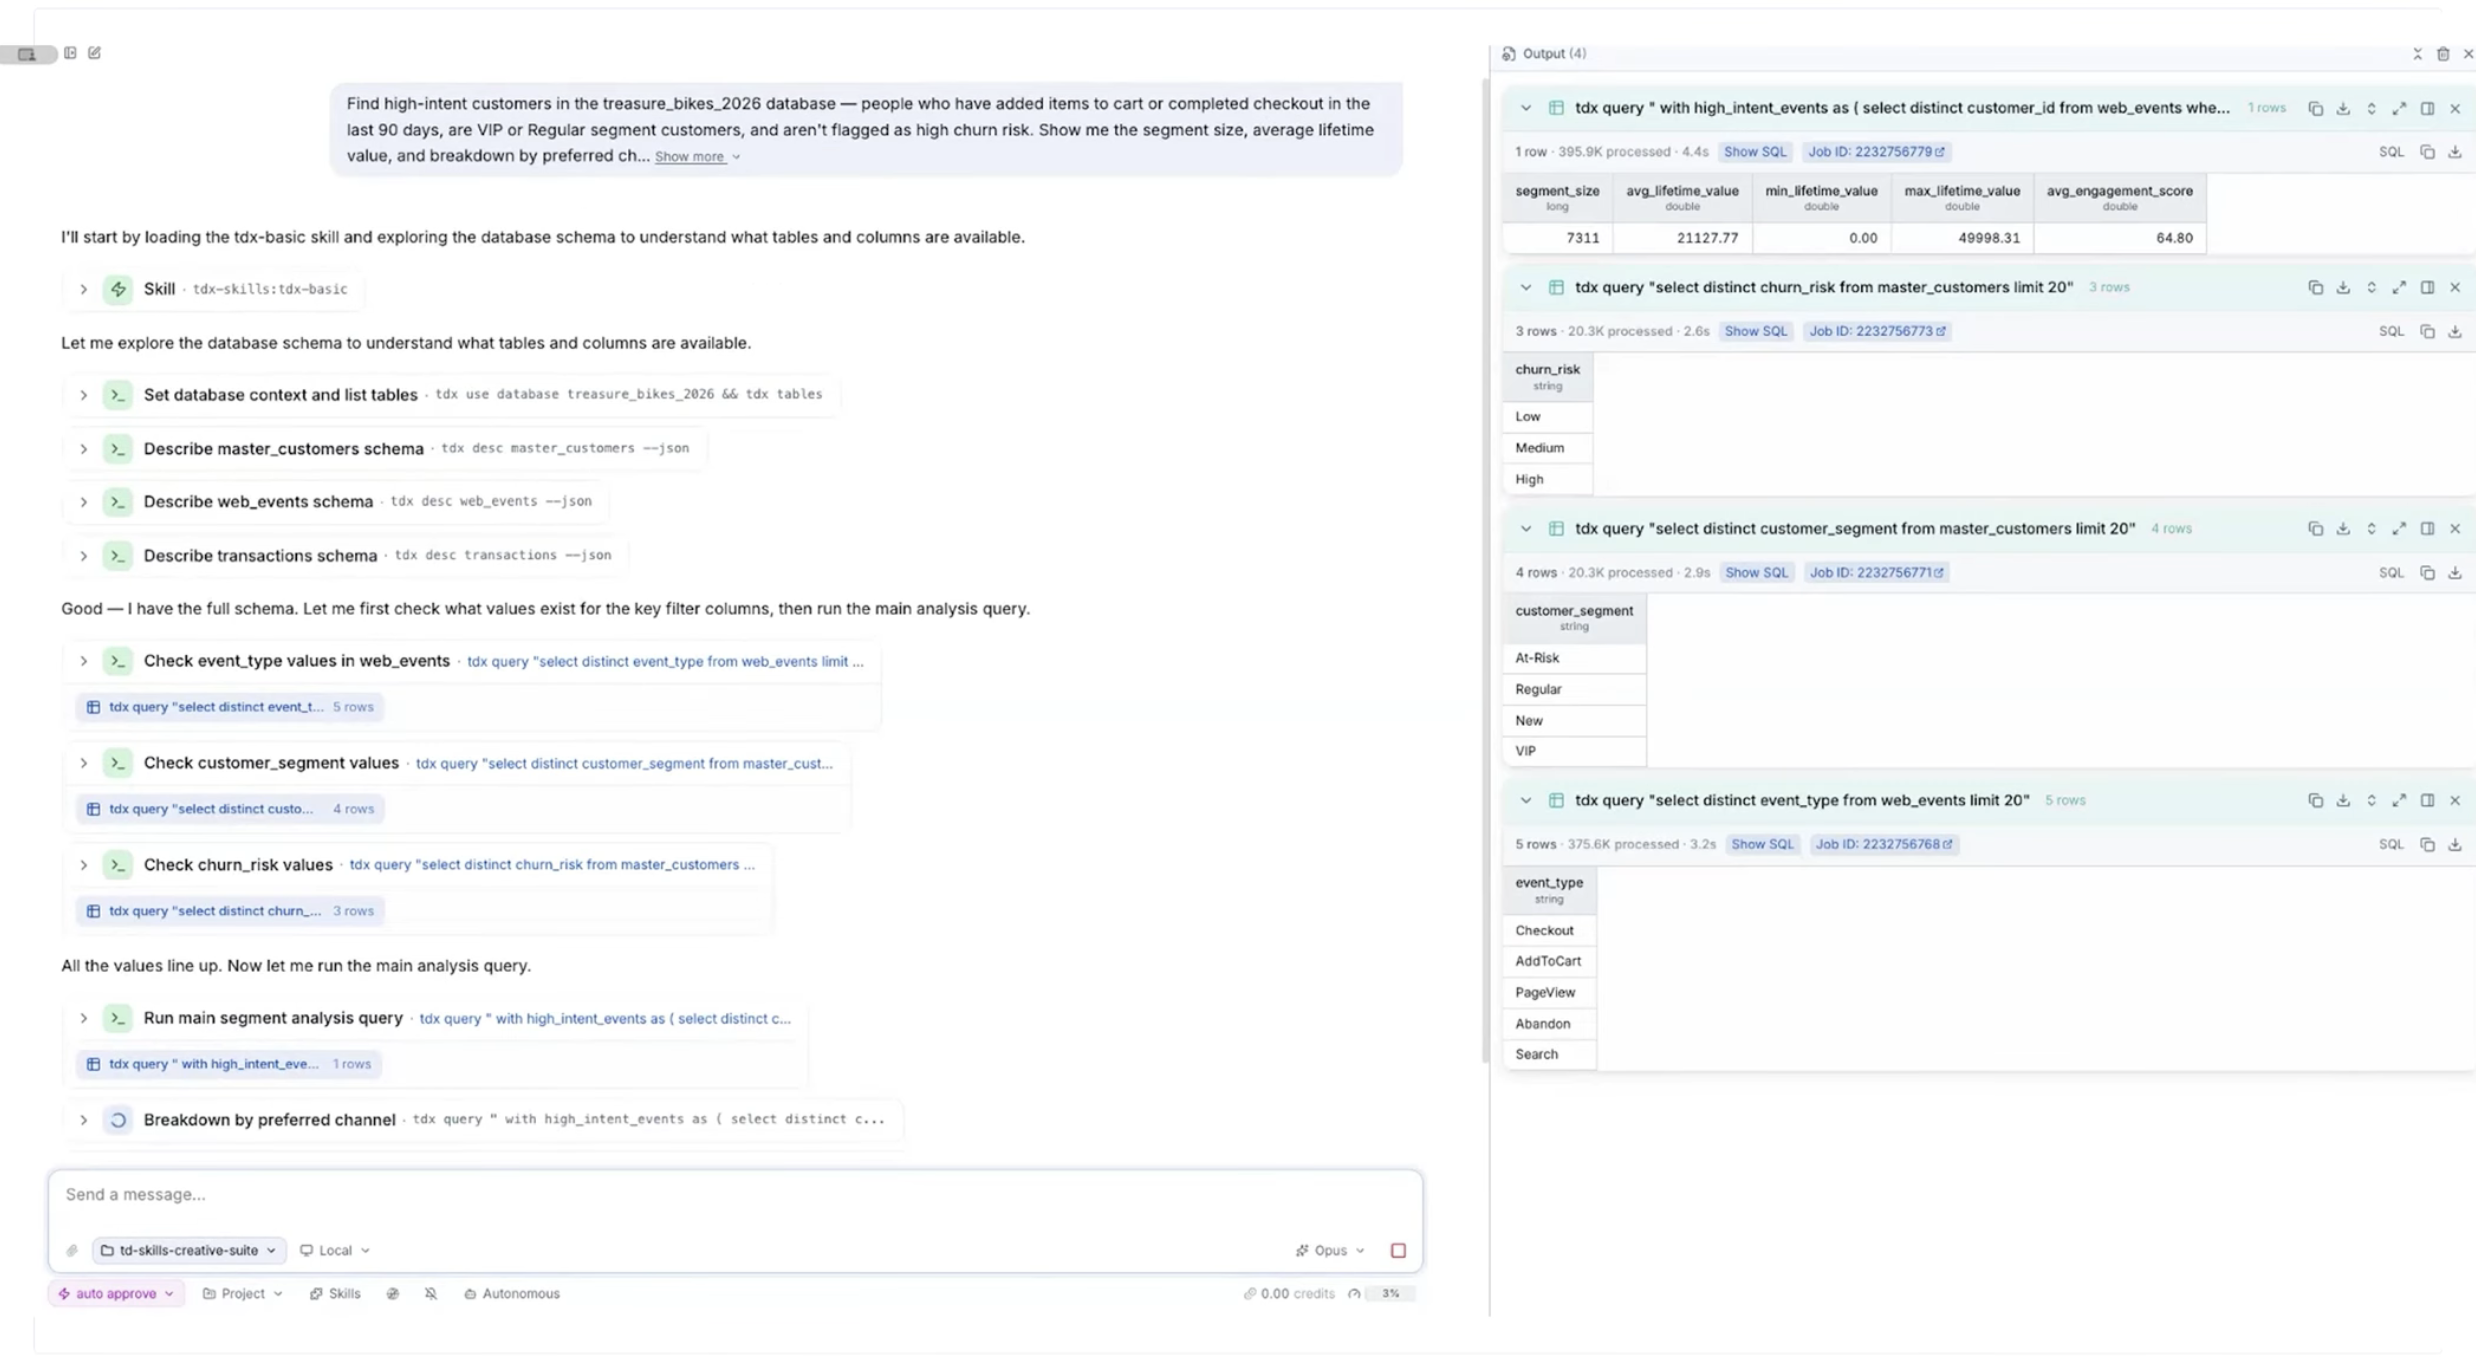Open the Opus model selector

point(1330,1250)
